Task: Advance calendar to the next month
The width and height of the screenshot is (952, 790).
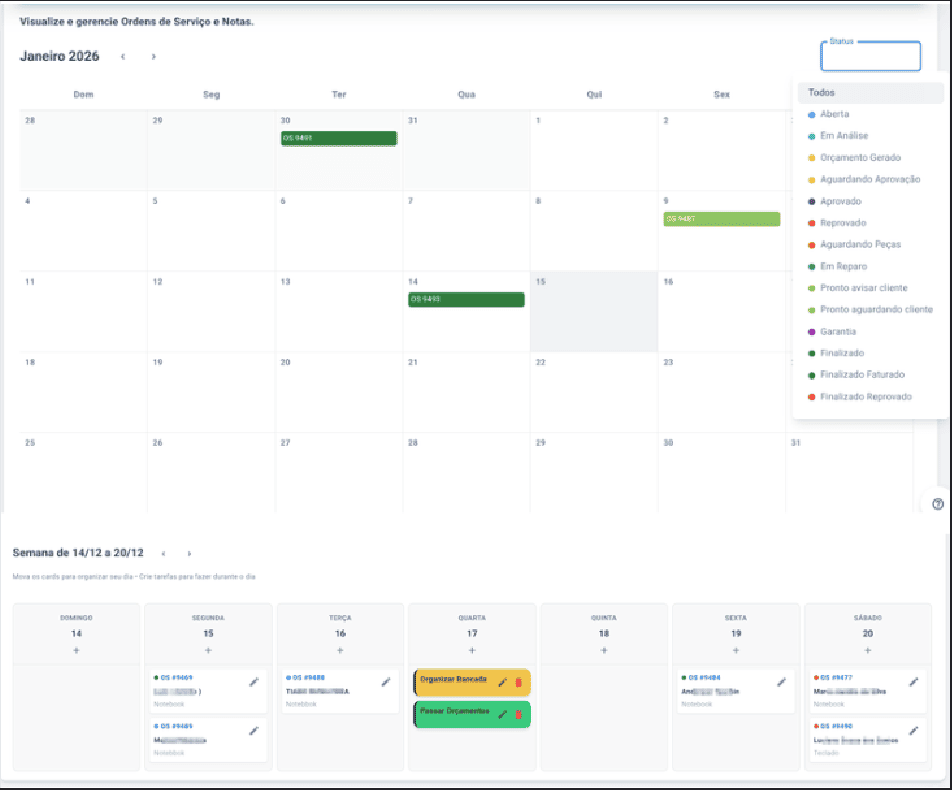Action: (153, 57)
